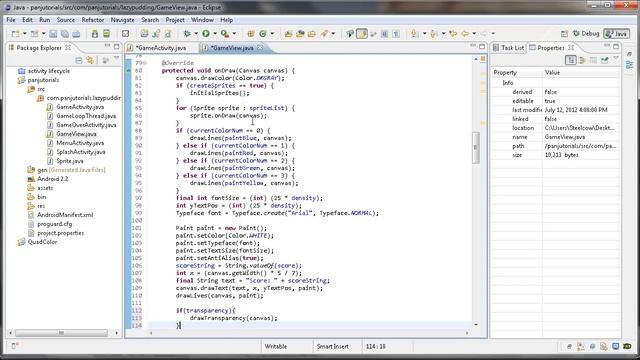640x360 pixels.
Task: Select the res folder
Action: [41, 206]
